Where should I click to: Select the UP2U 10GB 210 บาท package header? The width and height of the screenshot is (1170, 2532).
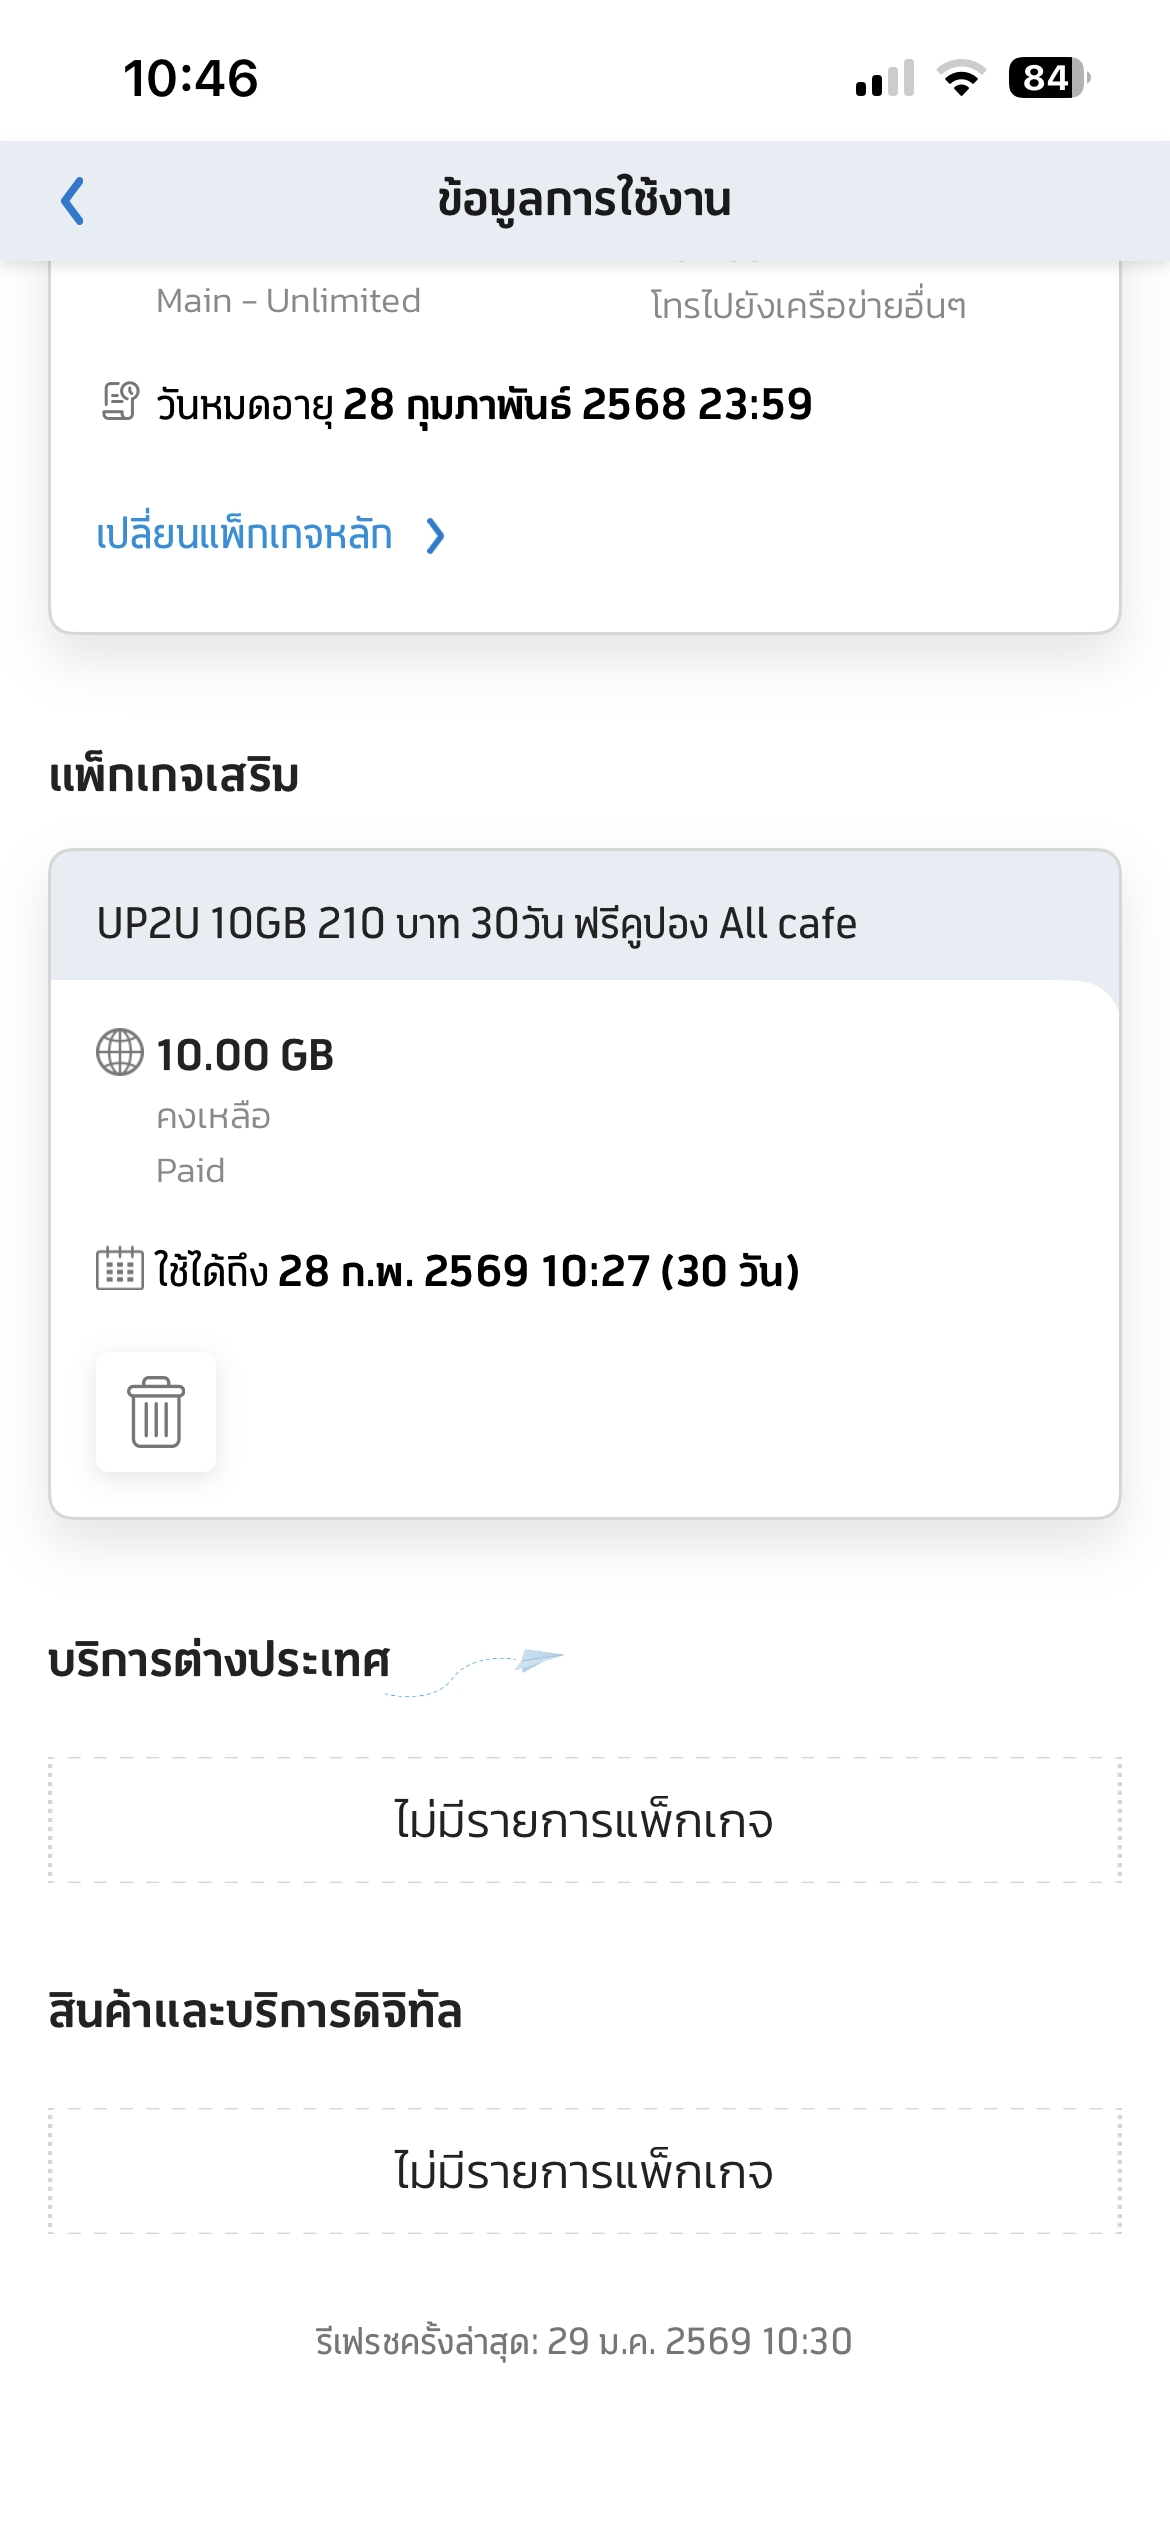[x=477, y=923]
